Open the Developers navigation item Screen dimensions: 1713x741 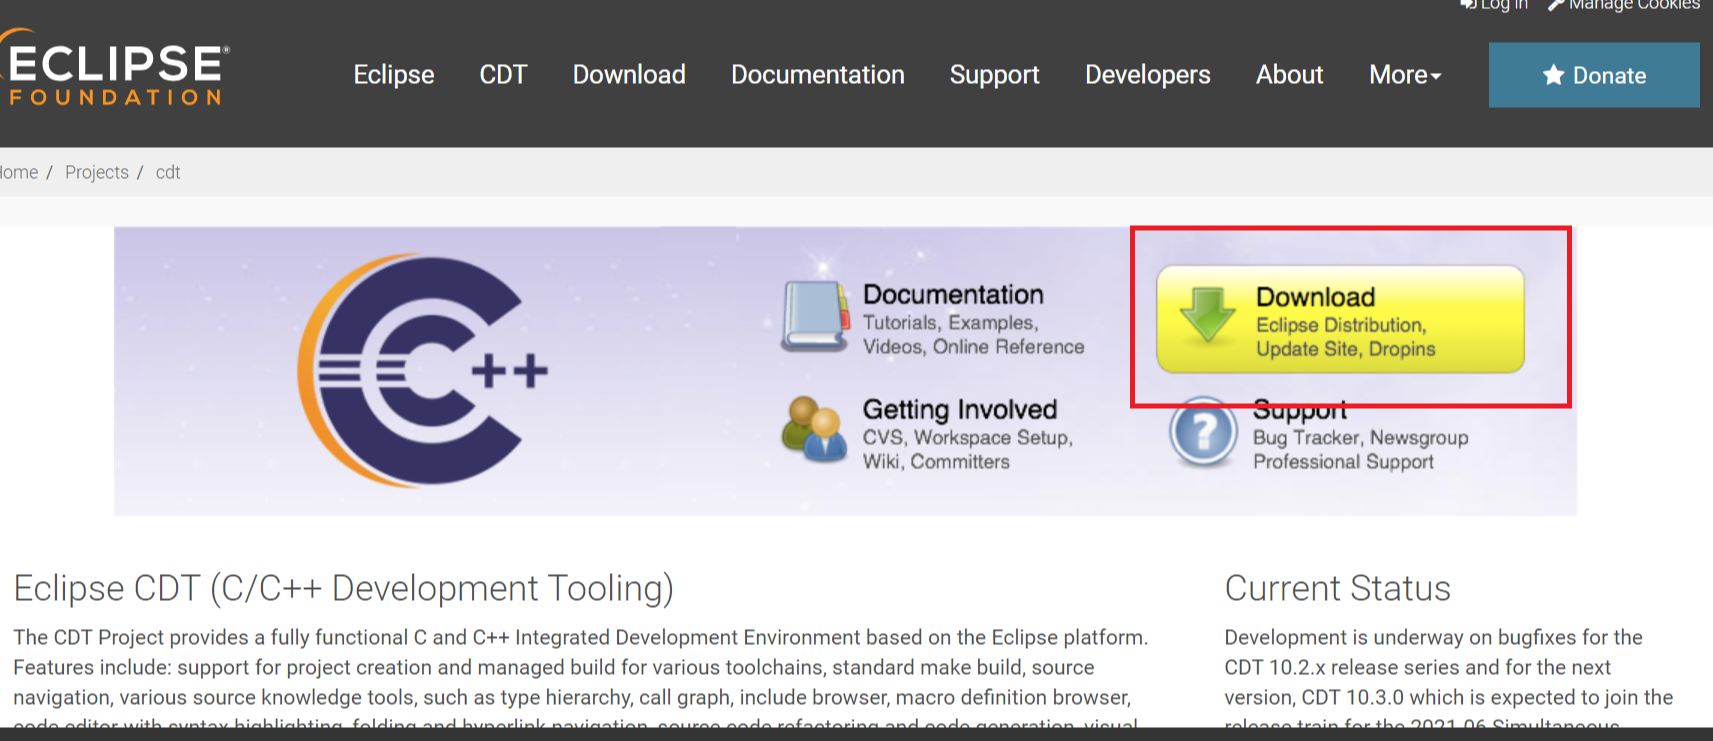coord(1148,75)
